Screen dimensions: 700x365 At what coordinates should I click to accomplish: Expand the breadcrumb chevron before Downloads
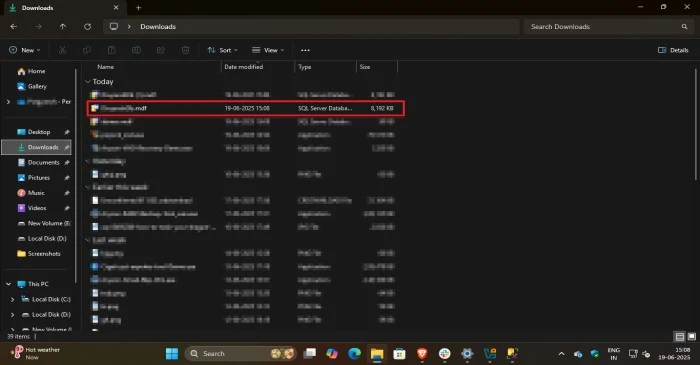(129, 27)
